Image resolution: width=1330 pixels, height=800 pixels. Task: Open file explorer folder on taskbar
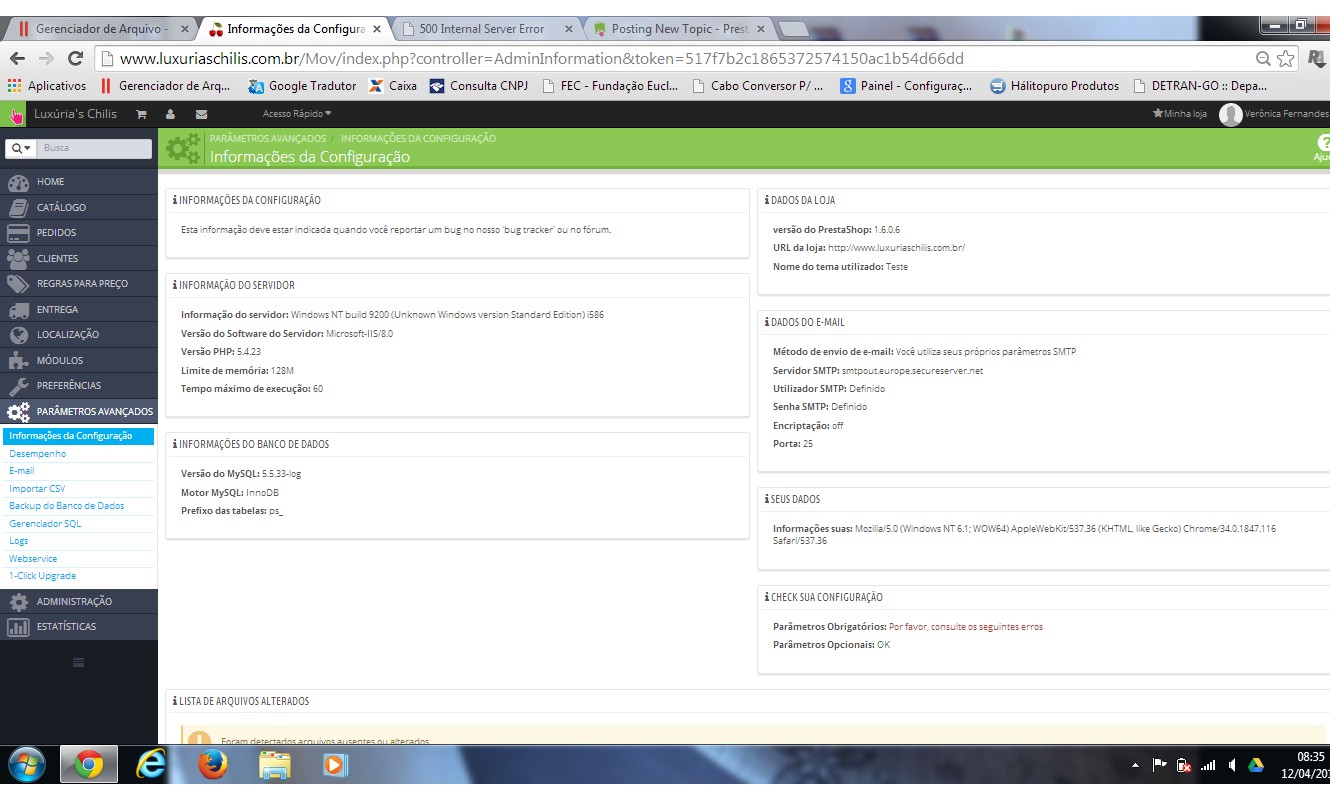(274, 766)
